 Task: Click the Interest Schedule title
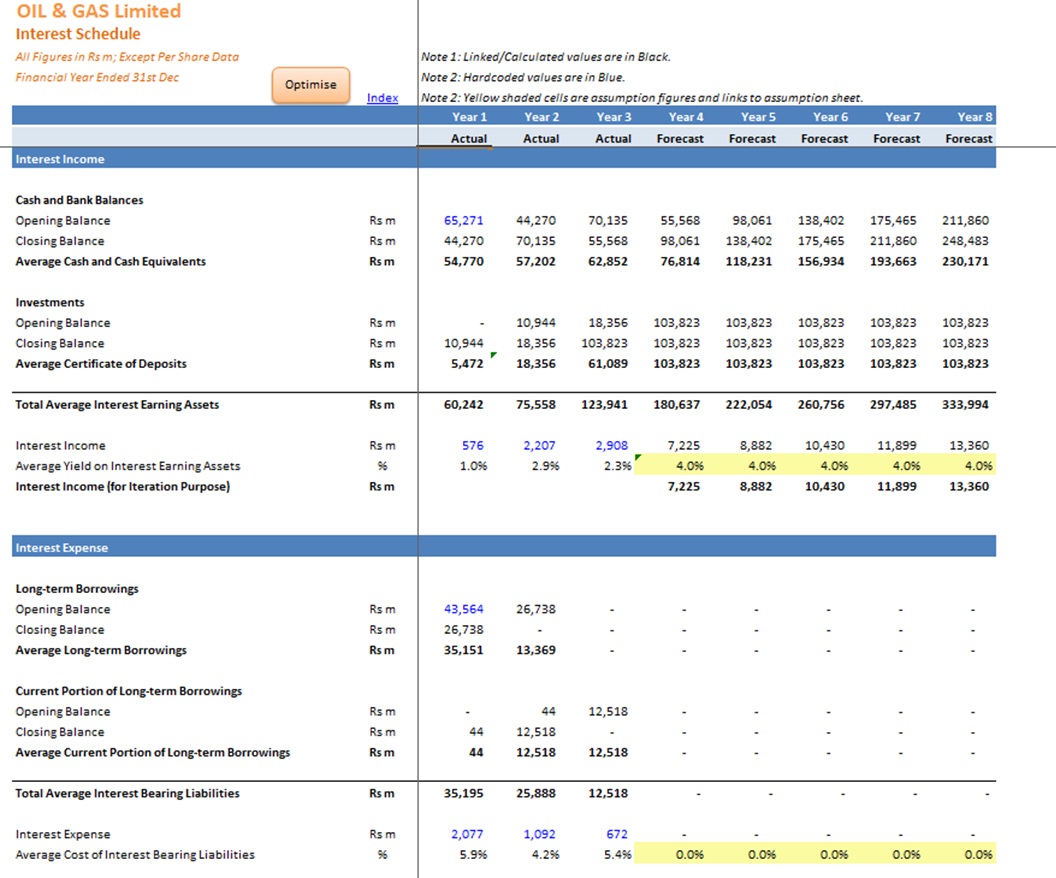(78, 34)
